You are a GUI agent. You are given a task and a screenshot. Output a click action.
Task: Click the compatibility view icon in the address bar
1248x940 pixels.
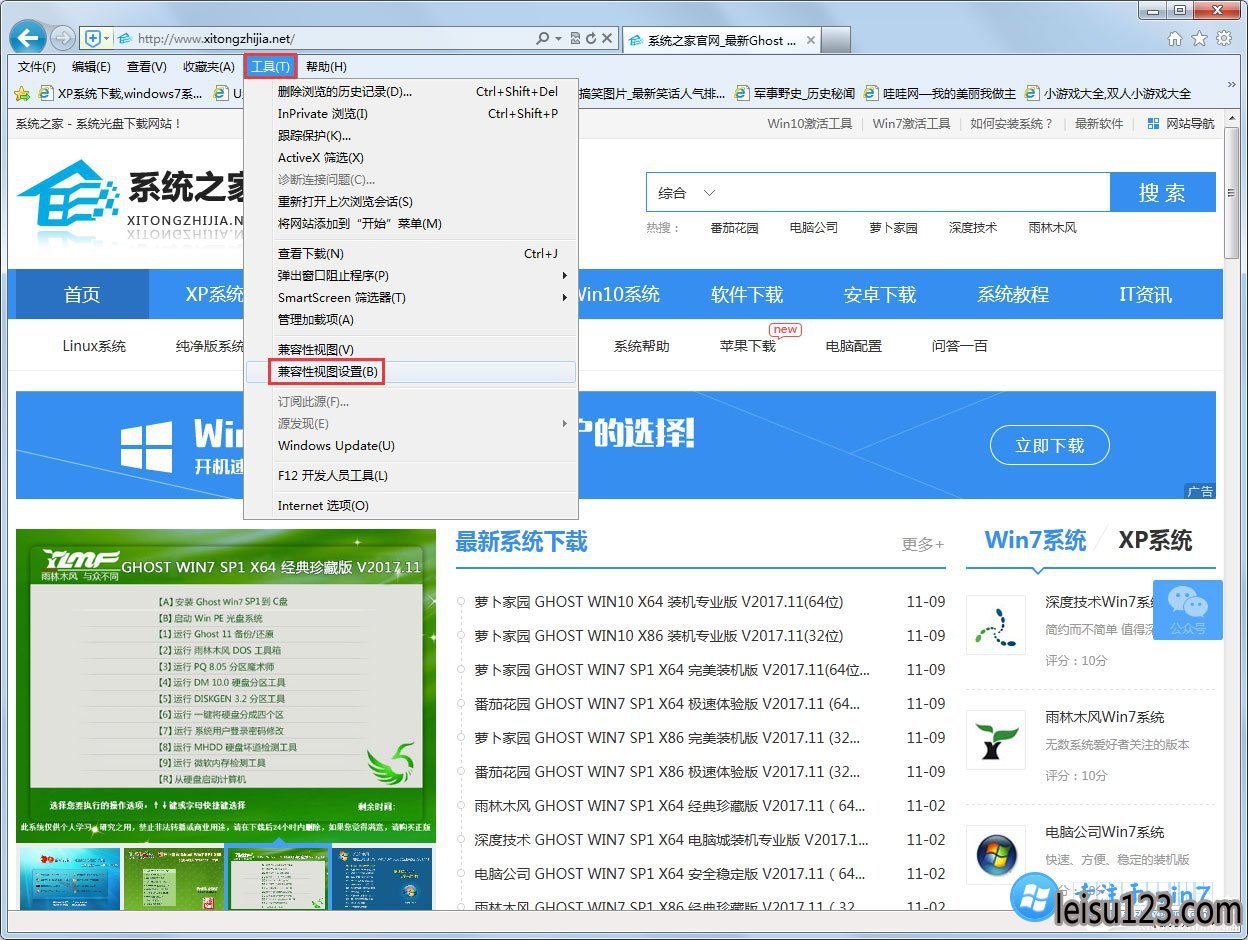[x=576, y=38]
